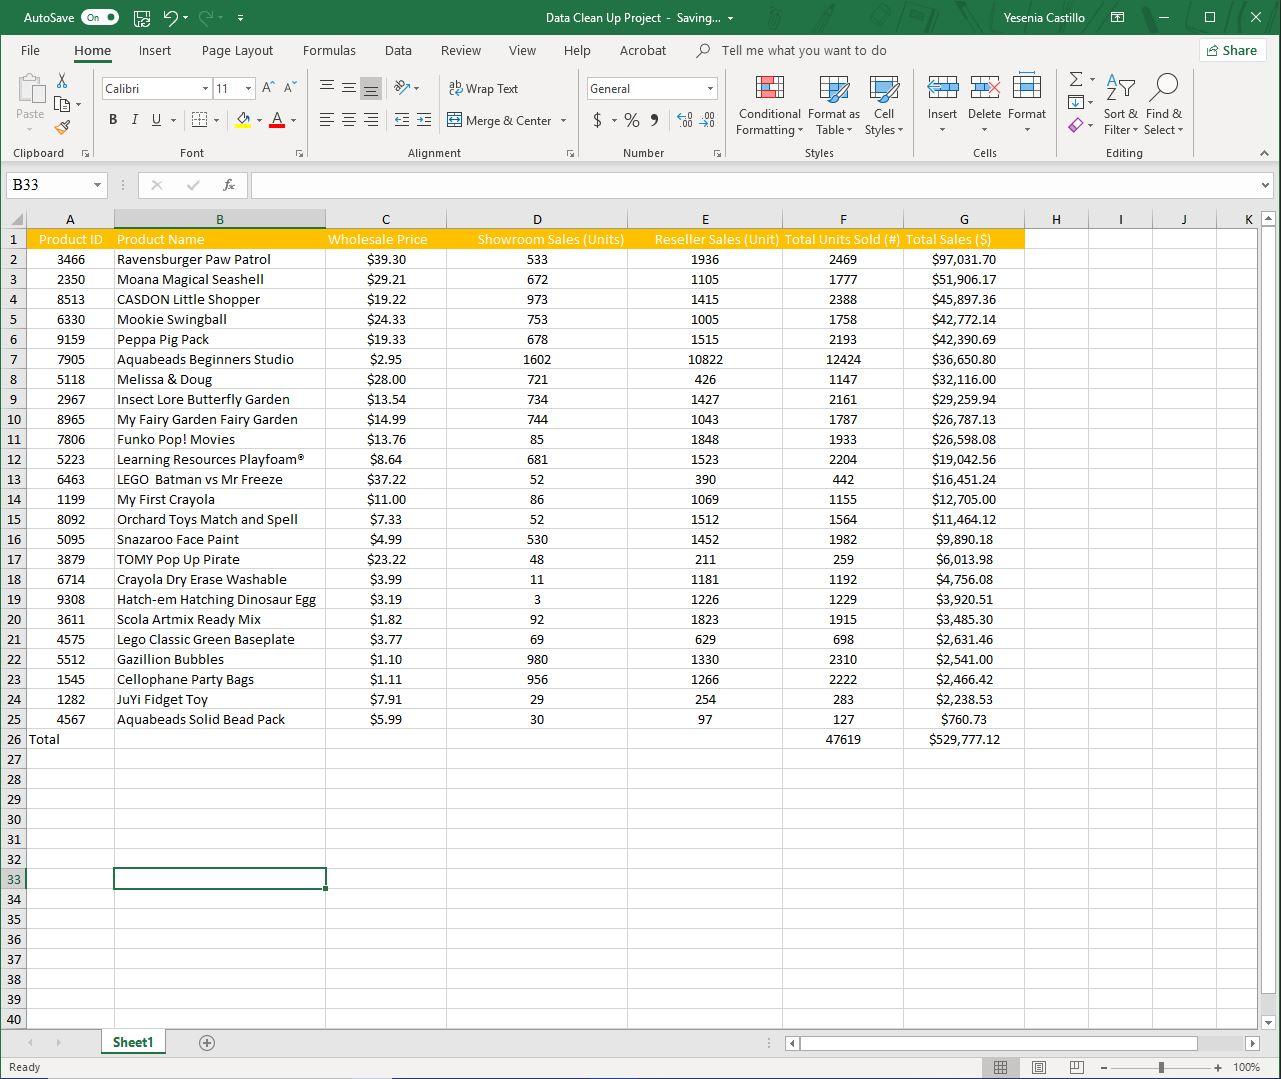1281x1079 pixels.
Task: Increase indent in Alignment group
Action: pos(424,120)
